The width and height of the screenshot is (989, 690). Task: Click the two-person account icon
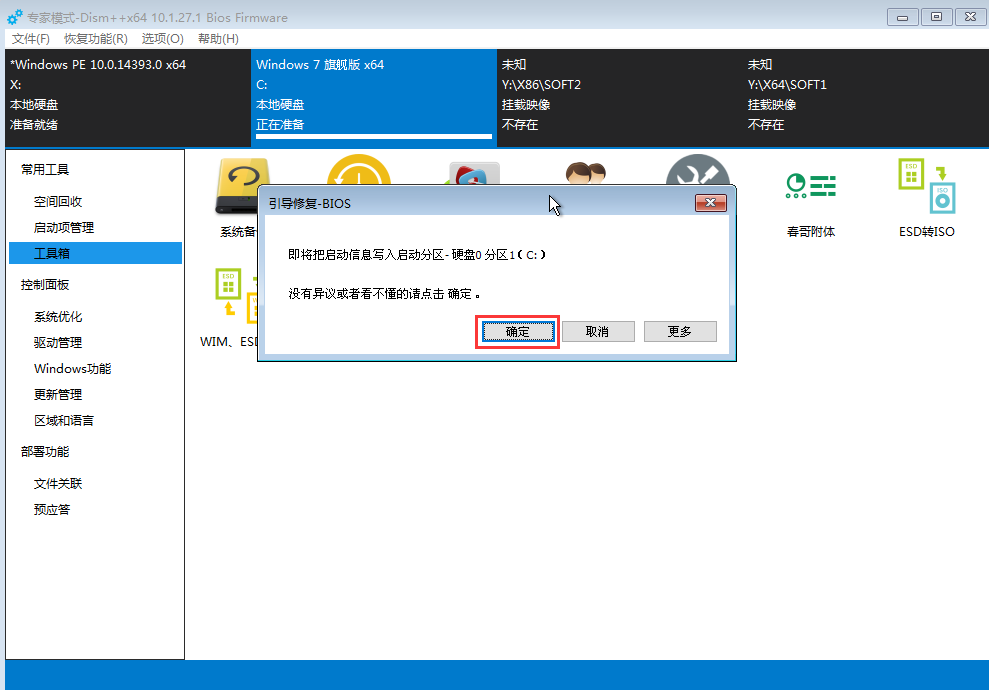click(x=585, y=170)
